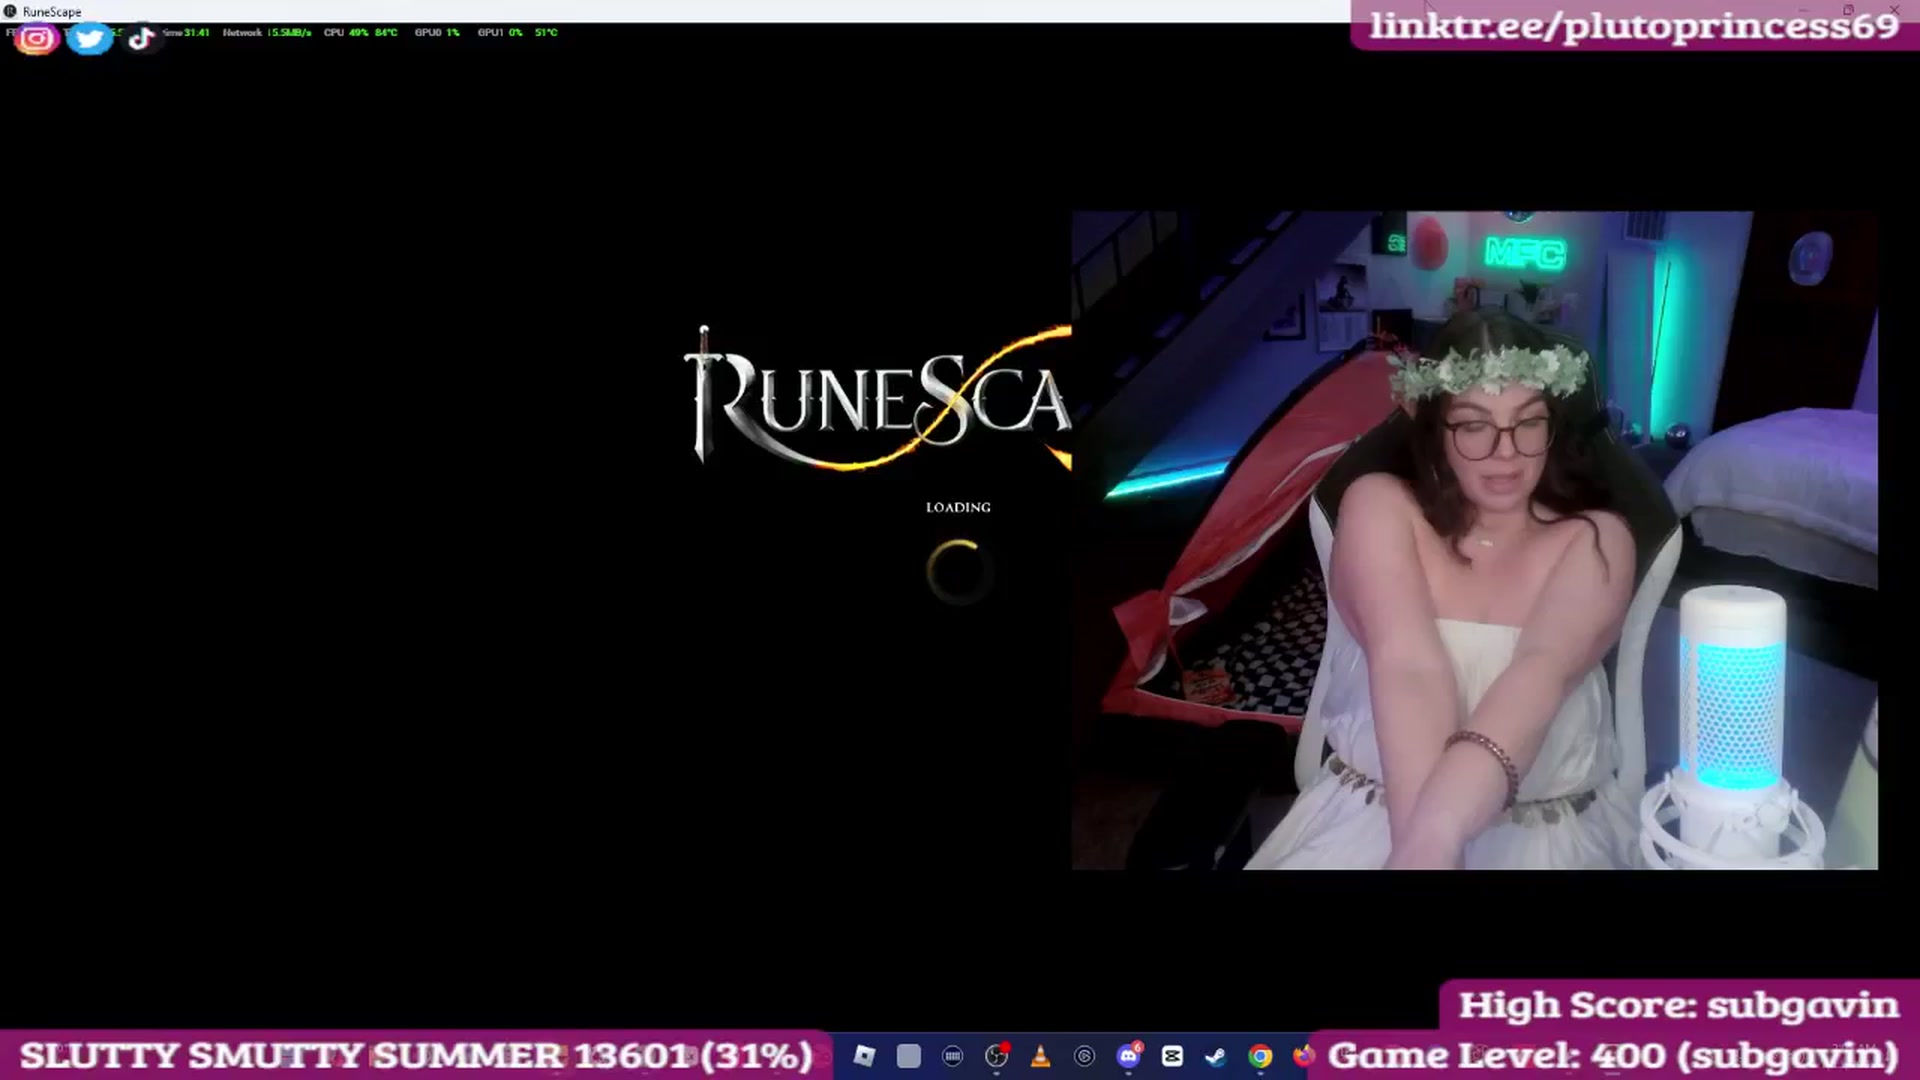Open CapCut from the taskbar
This screenshot has height=1080, width=1920.
1172,1056
